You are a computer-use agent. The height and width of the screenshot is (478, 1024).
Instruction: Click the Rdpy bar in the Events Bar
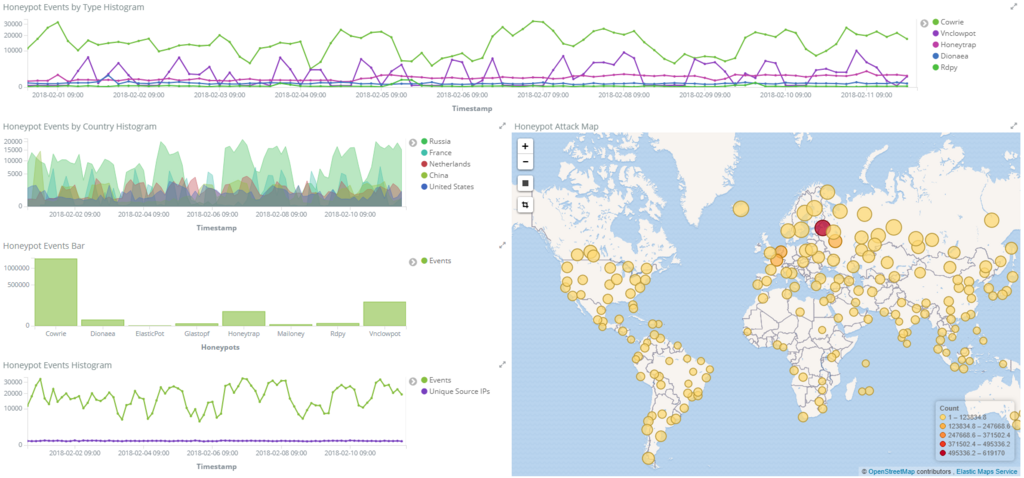338,324
